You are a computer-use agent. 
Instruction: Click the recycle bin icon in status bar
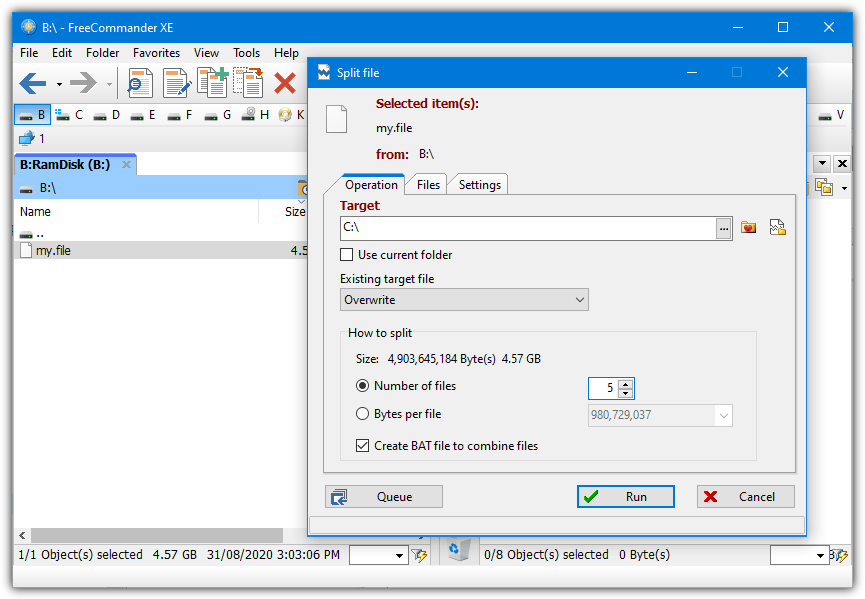click(x=458, y=550)
